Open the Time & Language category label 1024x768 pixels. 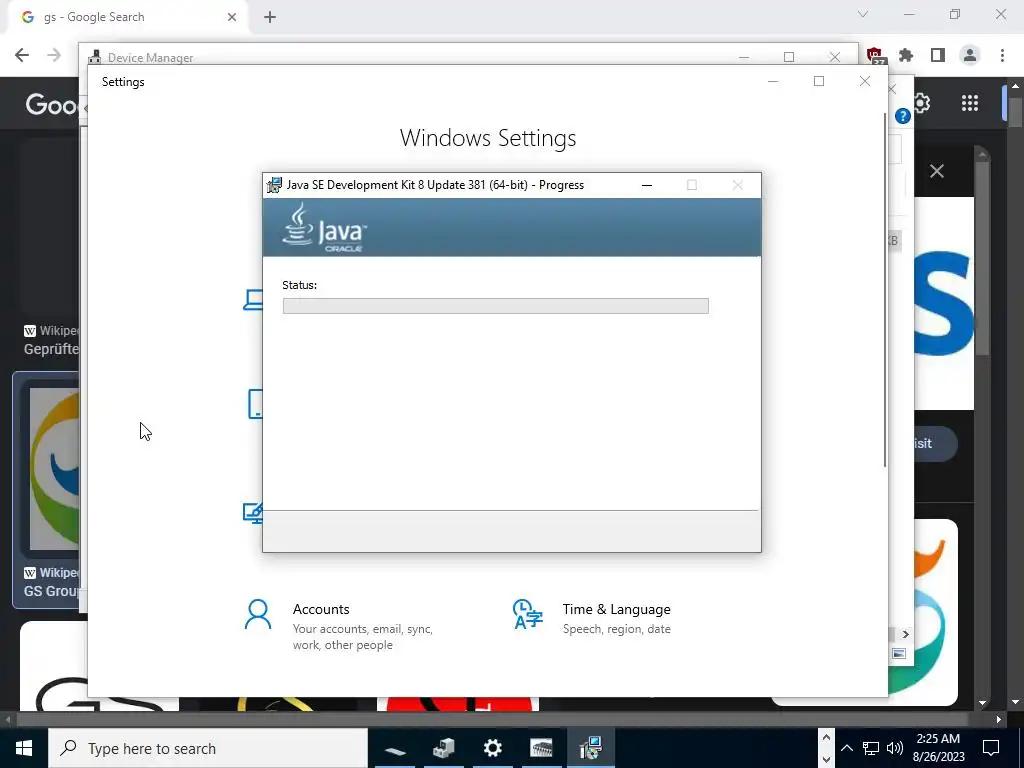(x=616, y=609)
